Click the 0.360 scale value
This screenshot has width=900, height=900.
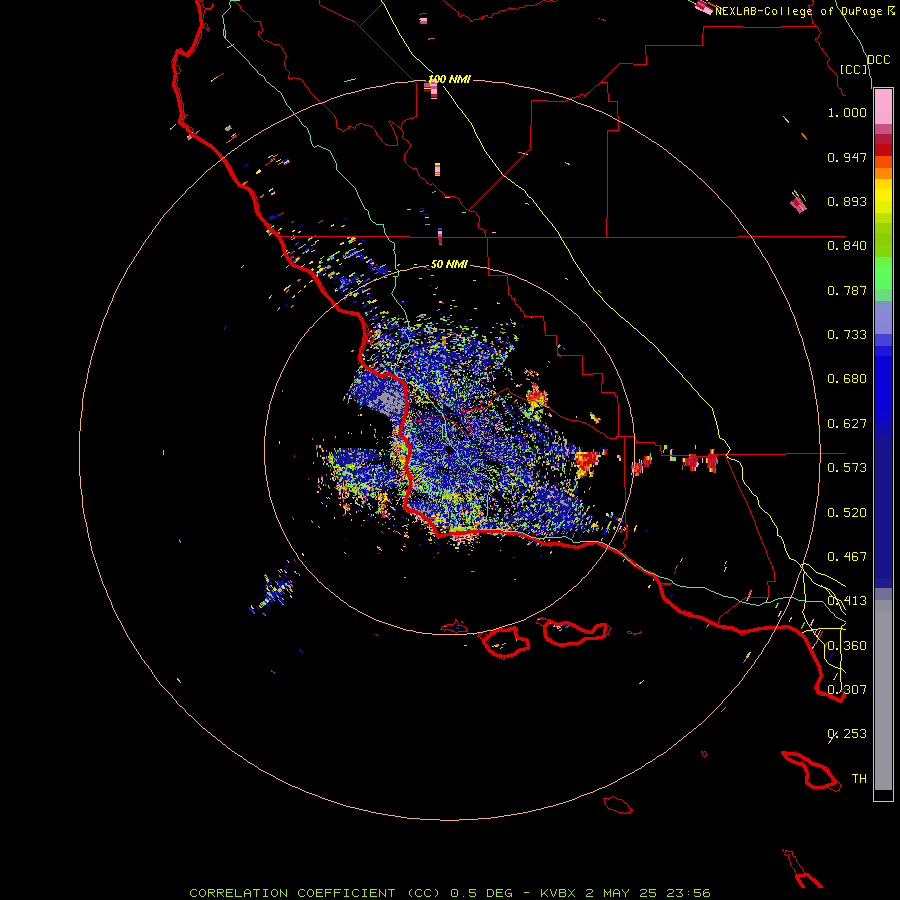tap(847, 646)
